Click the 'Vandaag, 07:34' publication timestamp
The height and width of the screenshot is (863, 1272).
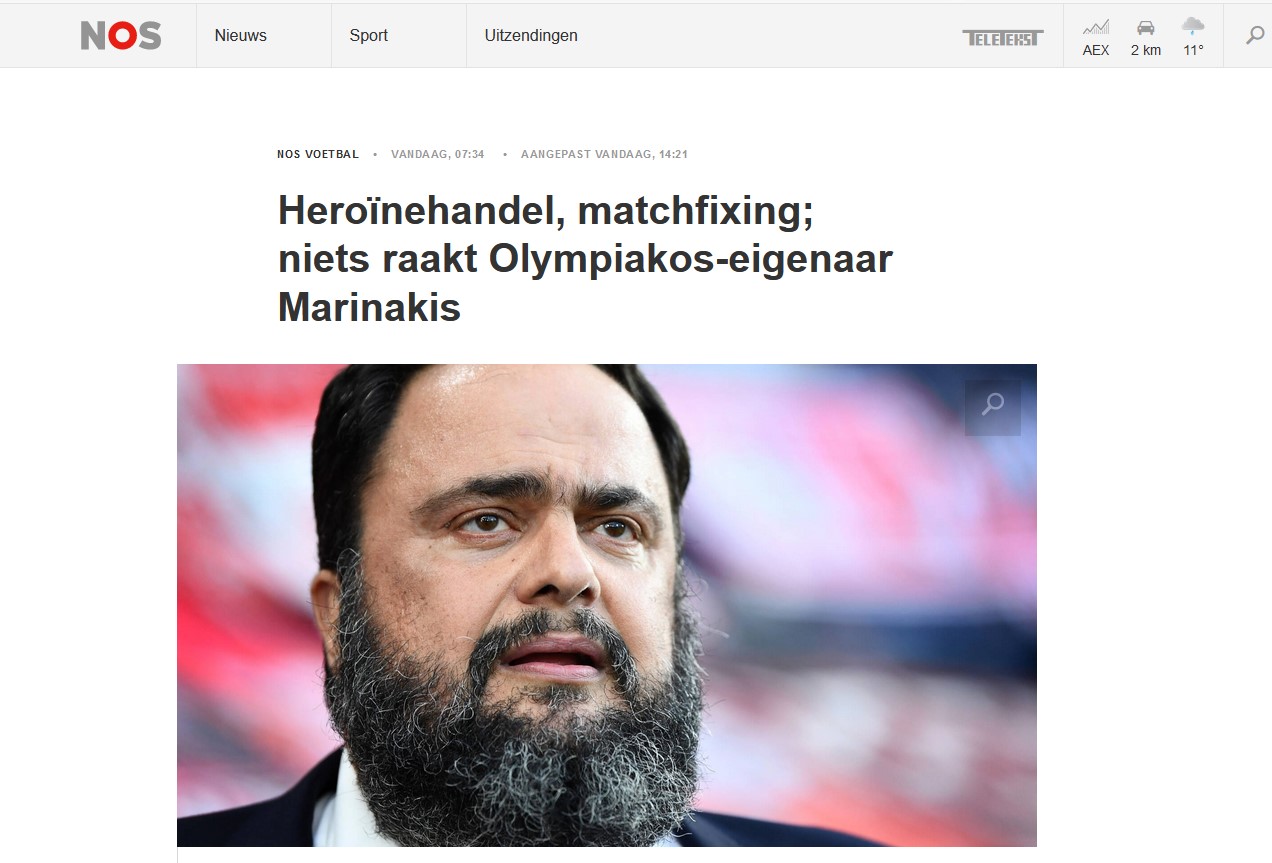438,154
